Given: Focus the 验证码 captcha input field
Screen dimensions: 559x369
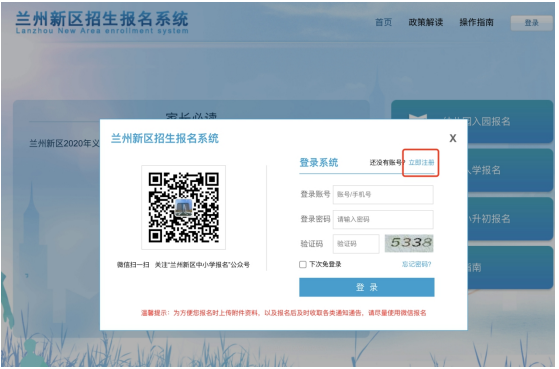Looking at the screenshot, I should (357, 244).
